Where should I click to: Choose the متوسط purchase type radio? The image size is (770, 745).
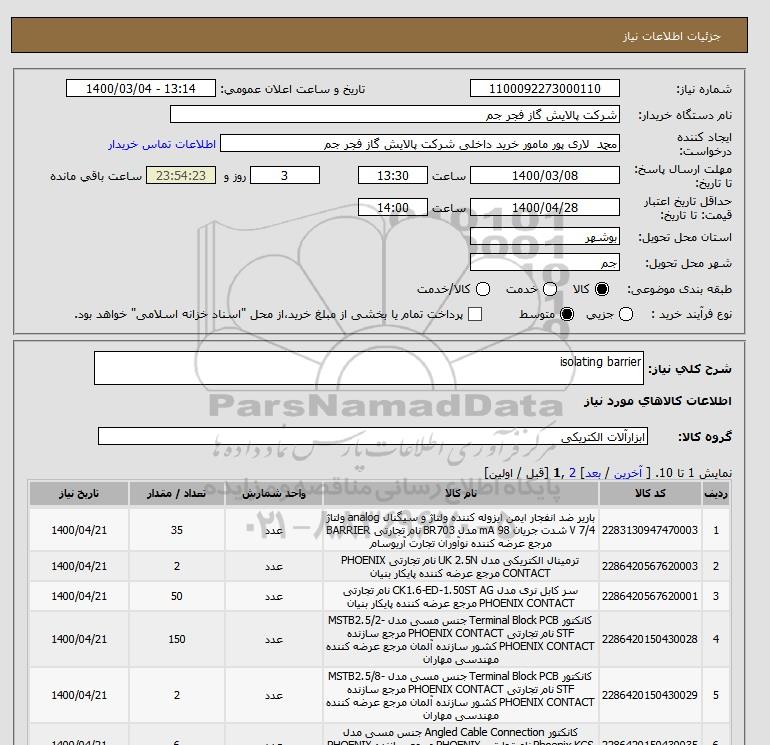[567, 314]
